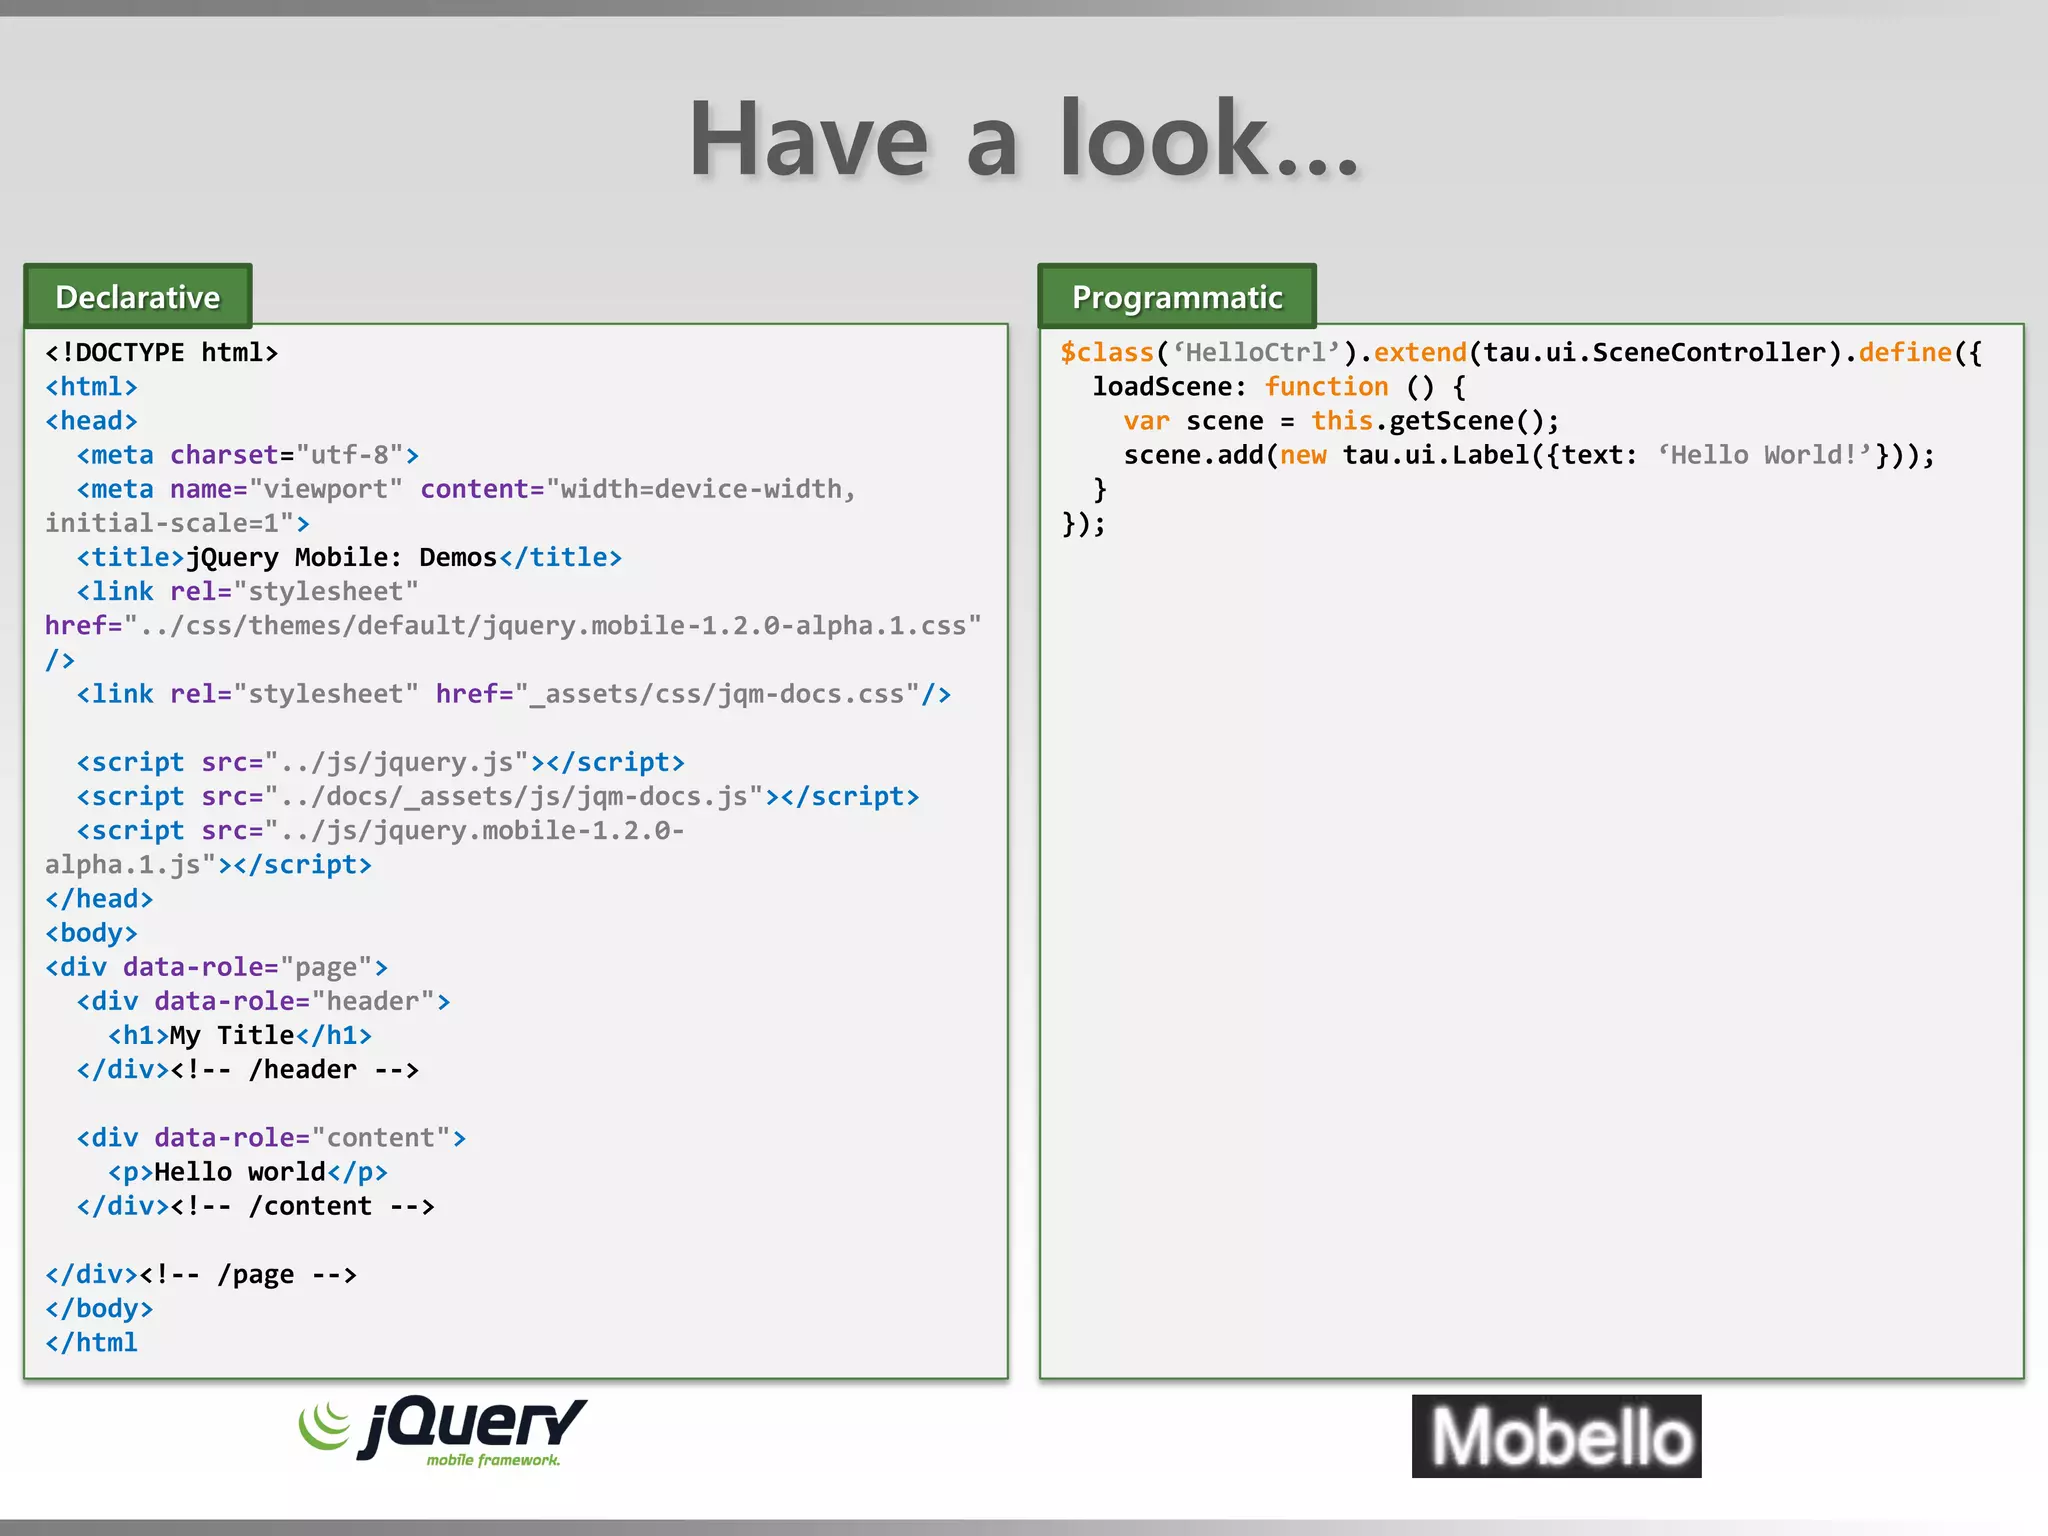Select the Declarative tab label
The width and height of the screenshot is (2048, 1536).
coord(138,297)
